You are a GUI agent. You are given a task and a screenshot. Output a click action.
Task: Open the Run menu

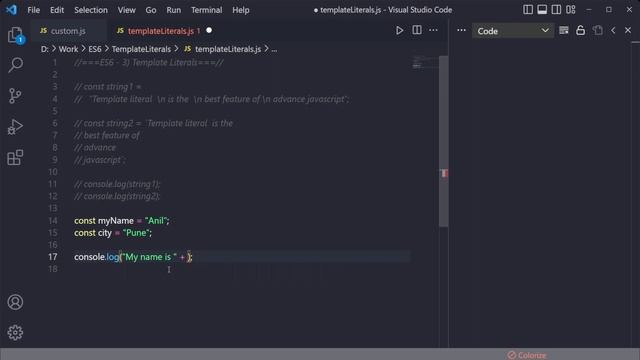(x=173, y=10)
